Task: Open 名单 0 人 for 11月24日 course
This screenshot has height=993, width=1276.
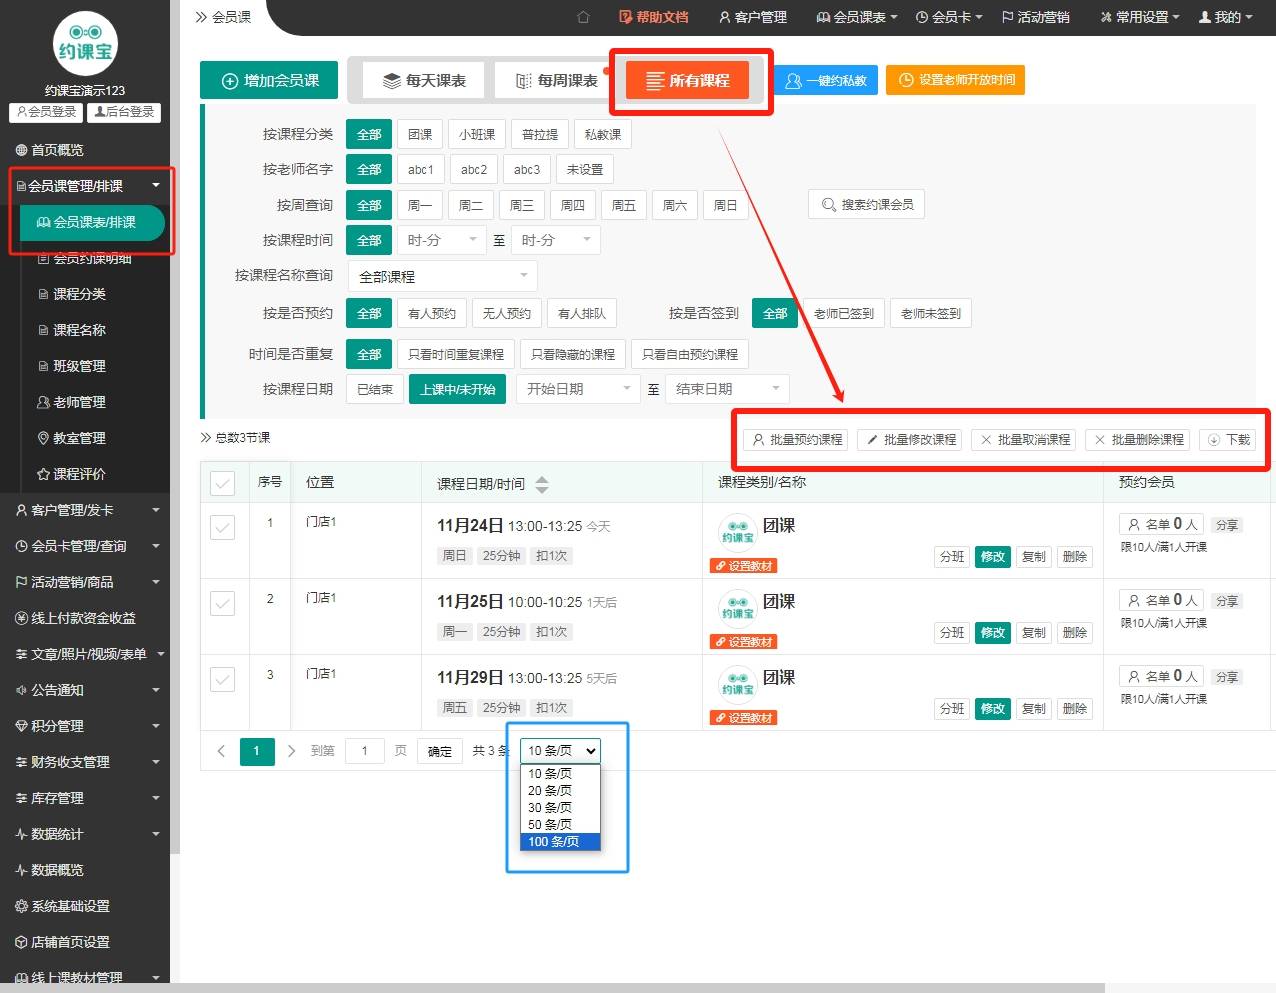Action: pyautogui.click(x=1162, y=524)
